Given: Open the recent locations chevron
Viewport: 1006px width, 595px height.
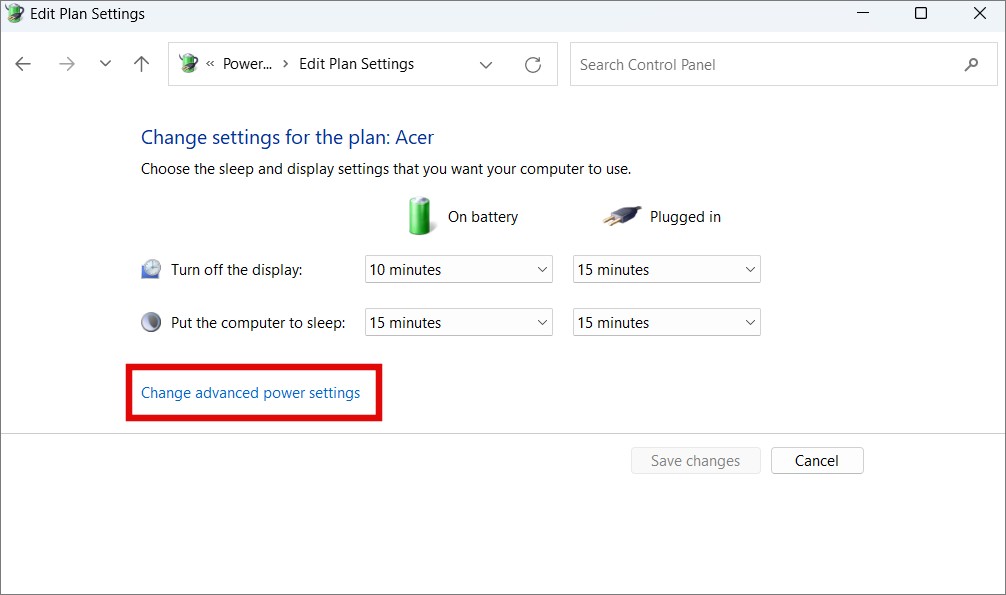Looking at the screenshot, I should tap(105, 64).
